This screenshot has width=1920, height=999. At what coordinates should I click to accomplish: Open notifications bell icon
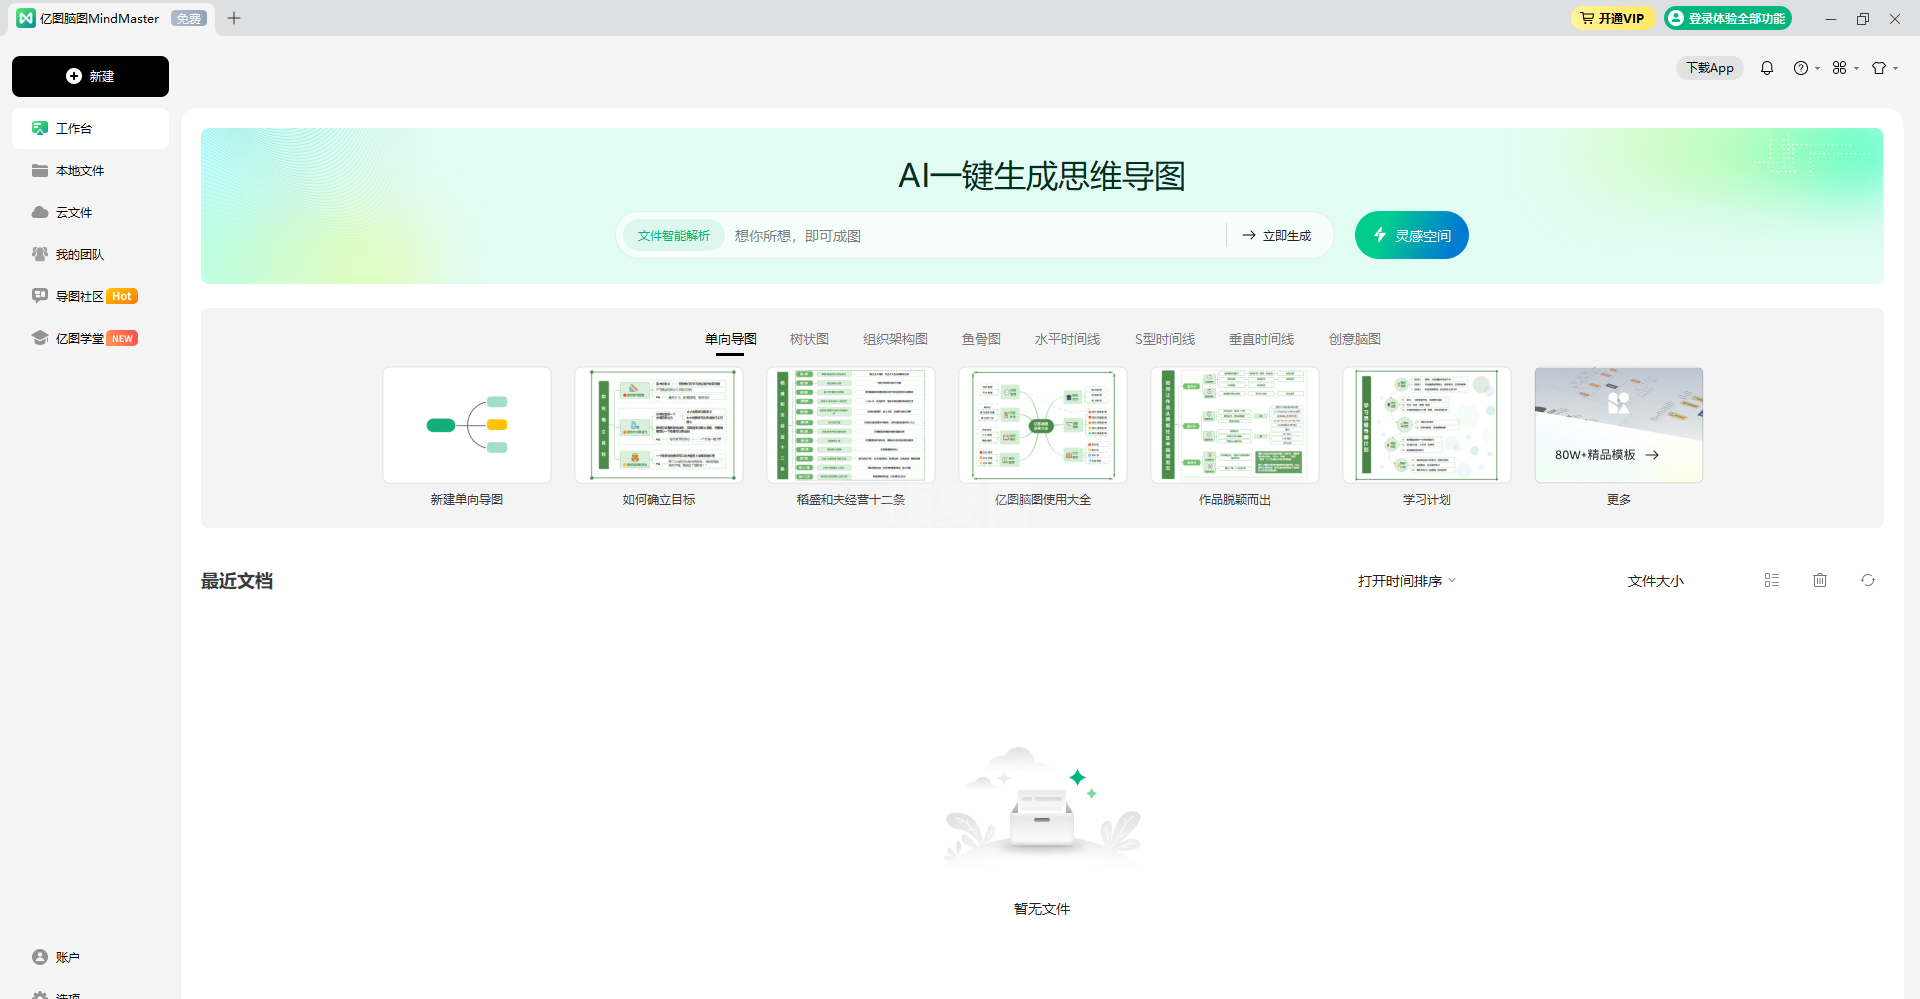(x=1767, y=68)
